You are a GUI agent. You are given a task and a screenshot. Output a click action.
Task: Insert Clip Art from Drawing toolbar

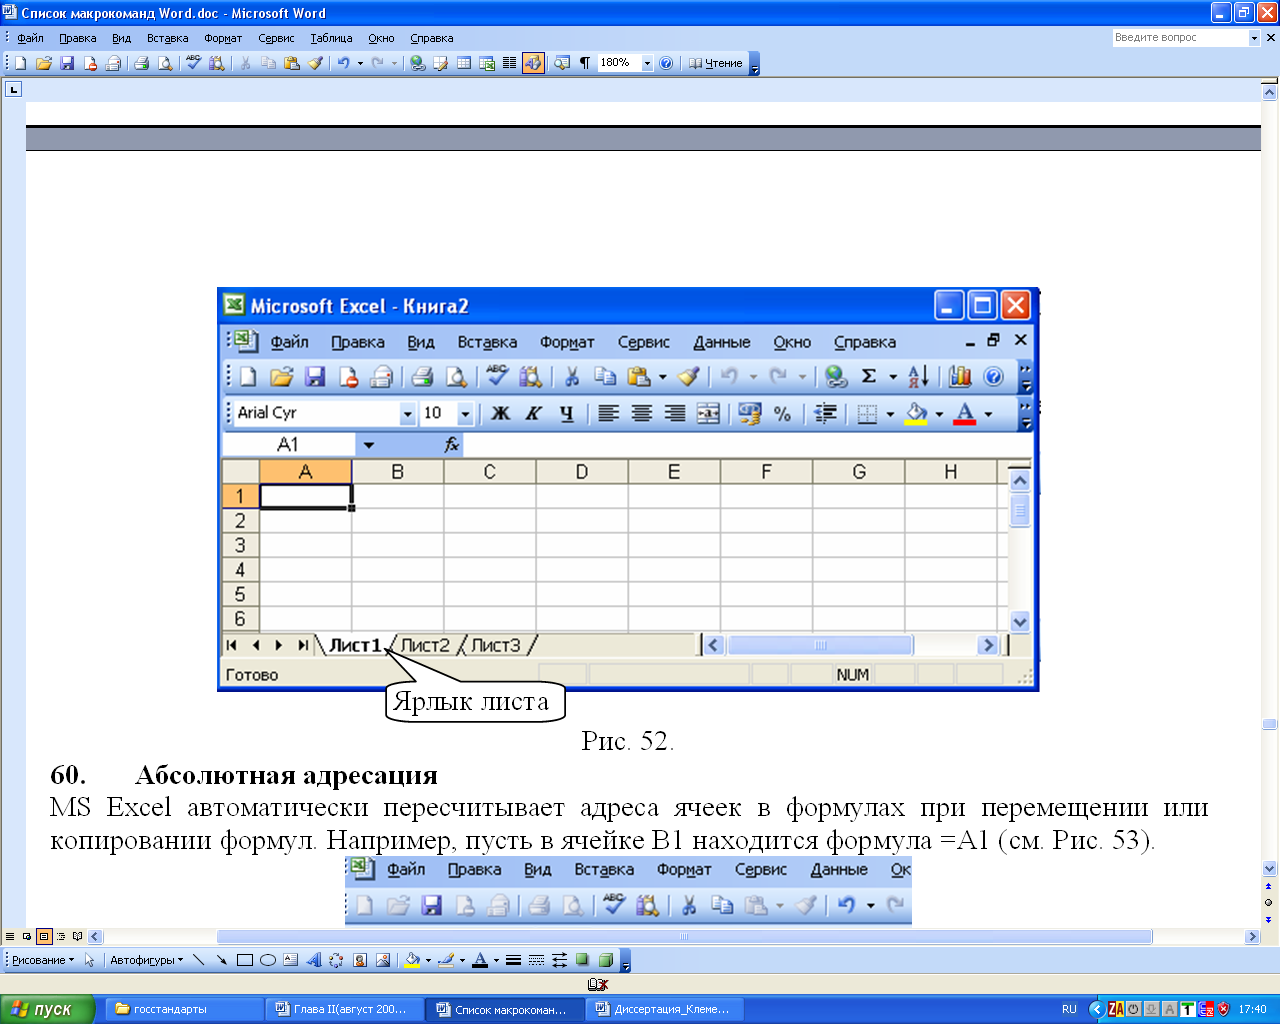[x=359, y=960]
